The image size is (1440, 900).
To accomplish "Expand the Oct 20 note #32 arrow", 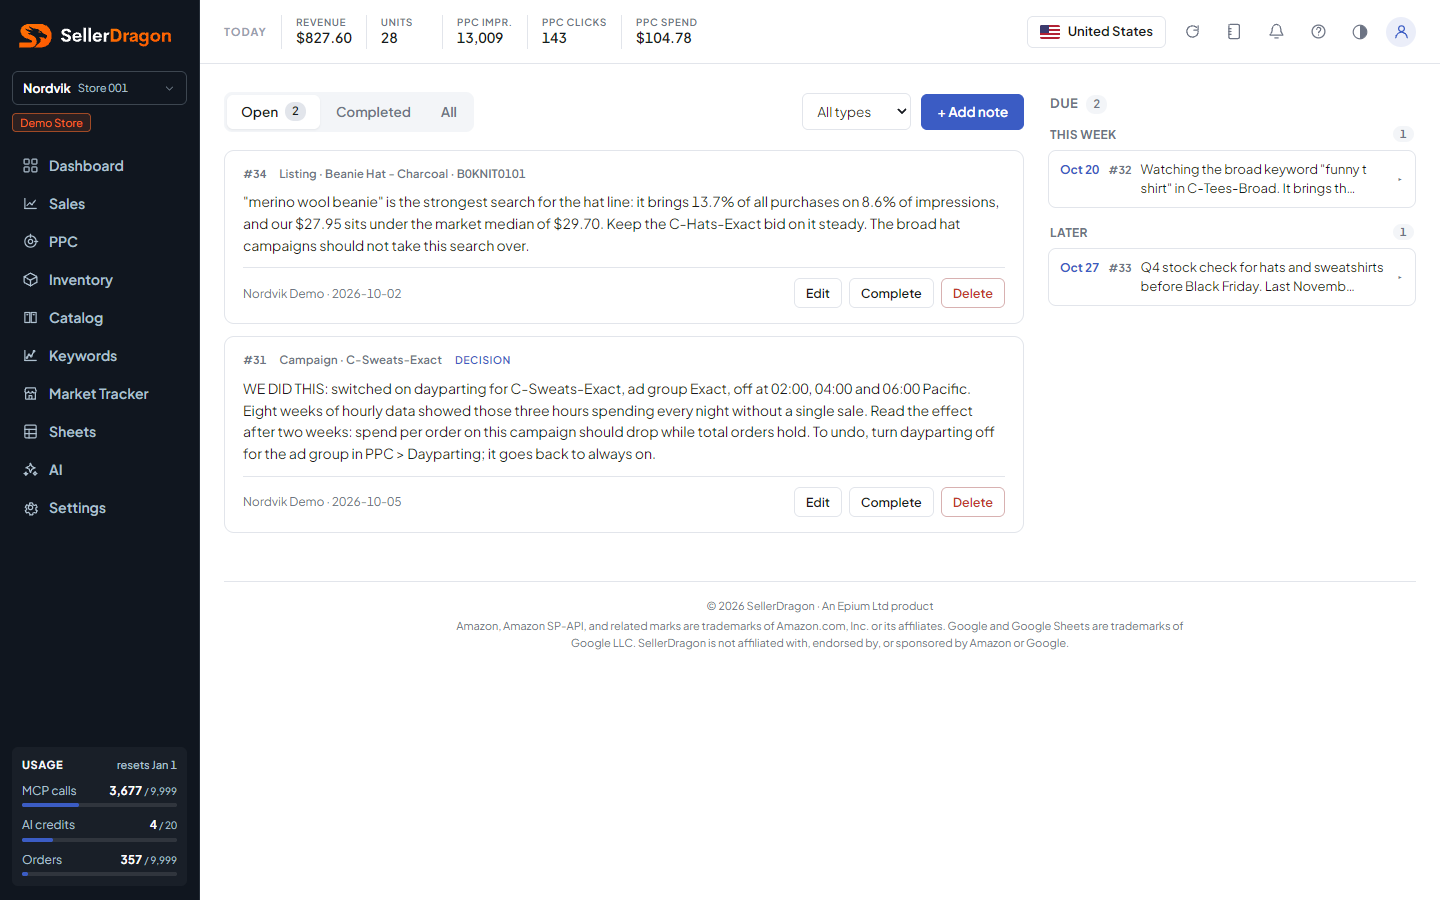I will point(1399,179).
